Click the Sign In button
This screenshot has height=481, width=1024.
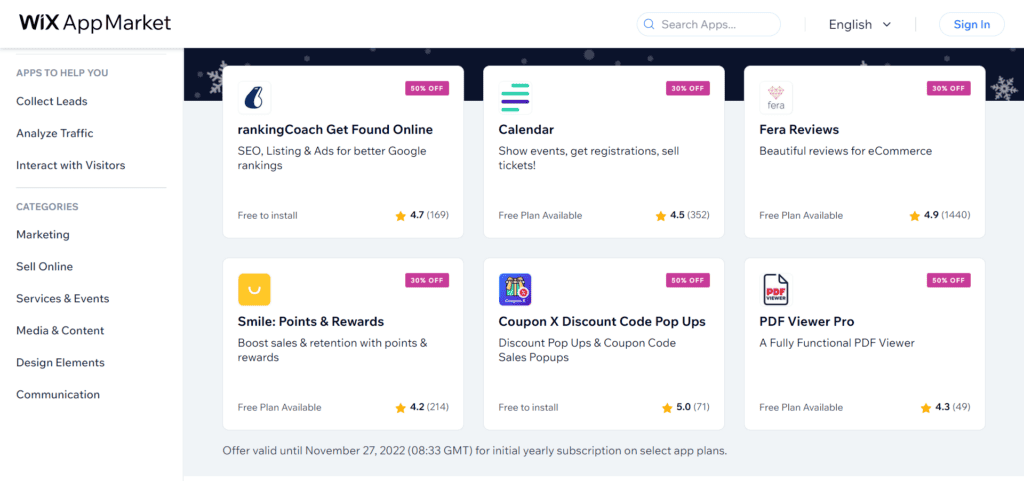[971, 24]
